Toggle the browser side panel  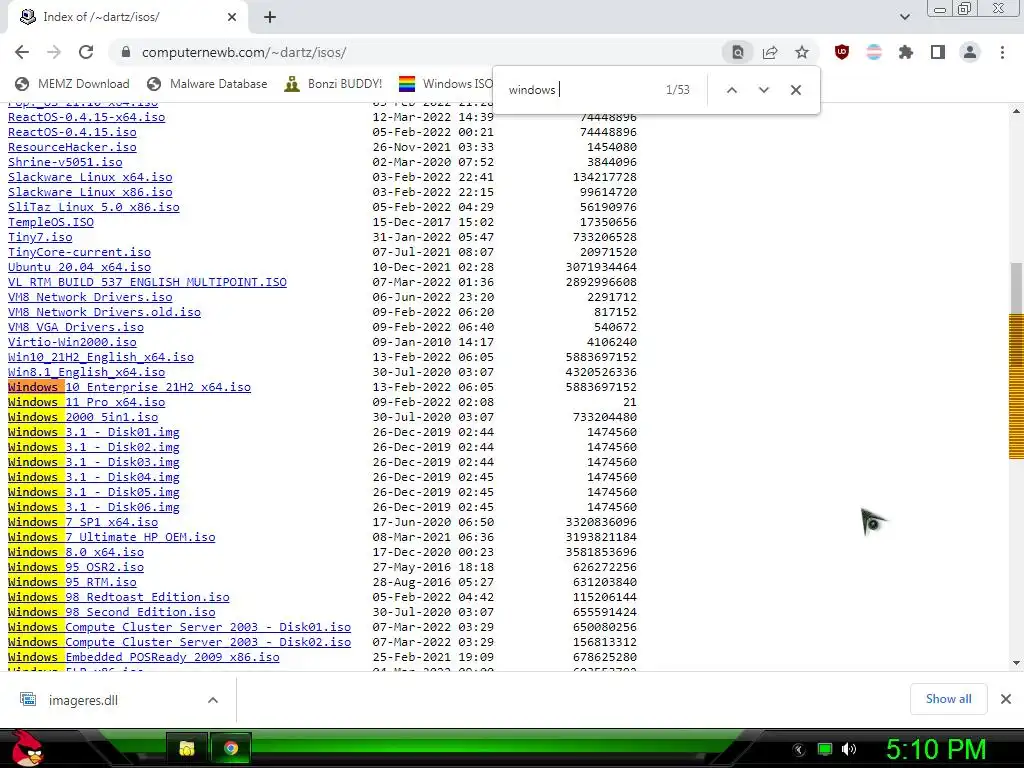[938, 52]
